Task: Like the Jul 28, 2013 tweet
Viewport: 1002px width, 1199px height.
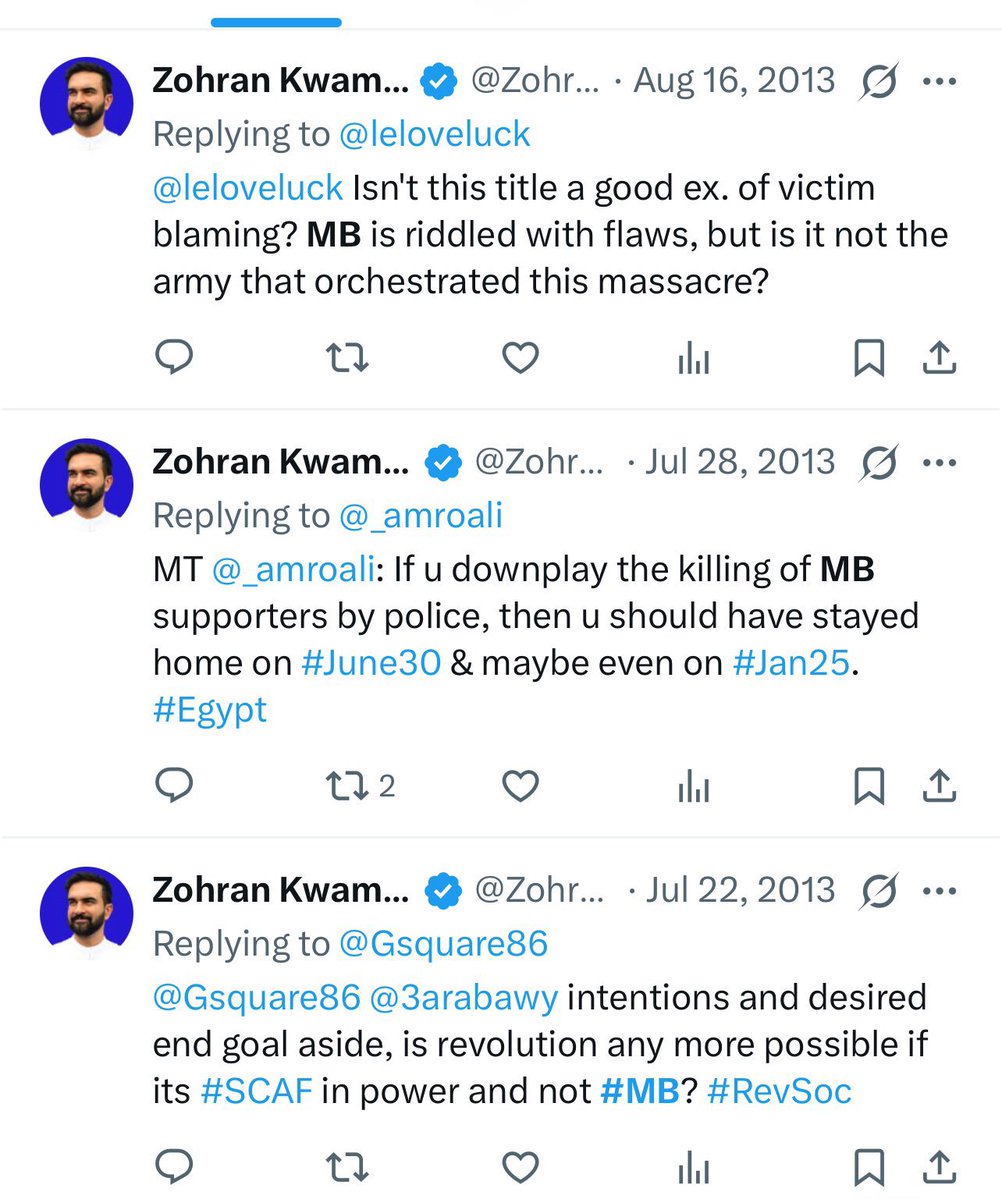Action: [x=520, y=786]
